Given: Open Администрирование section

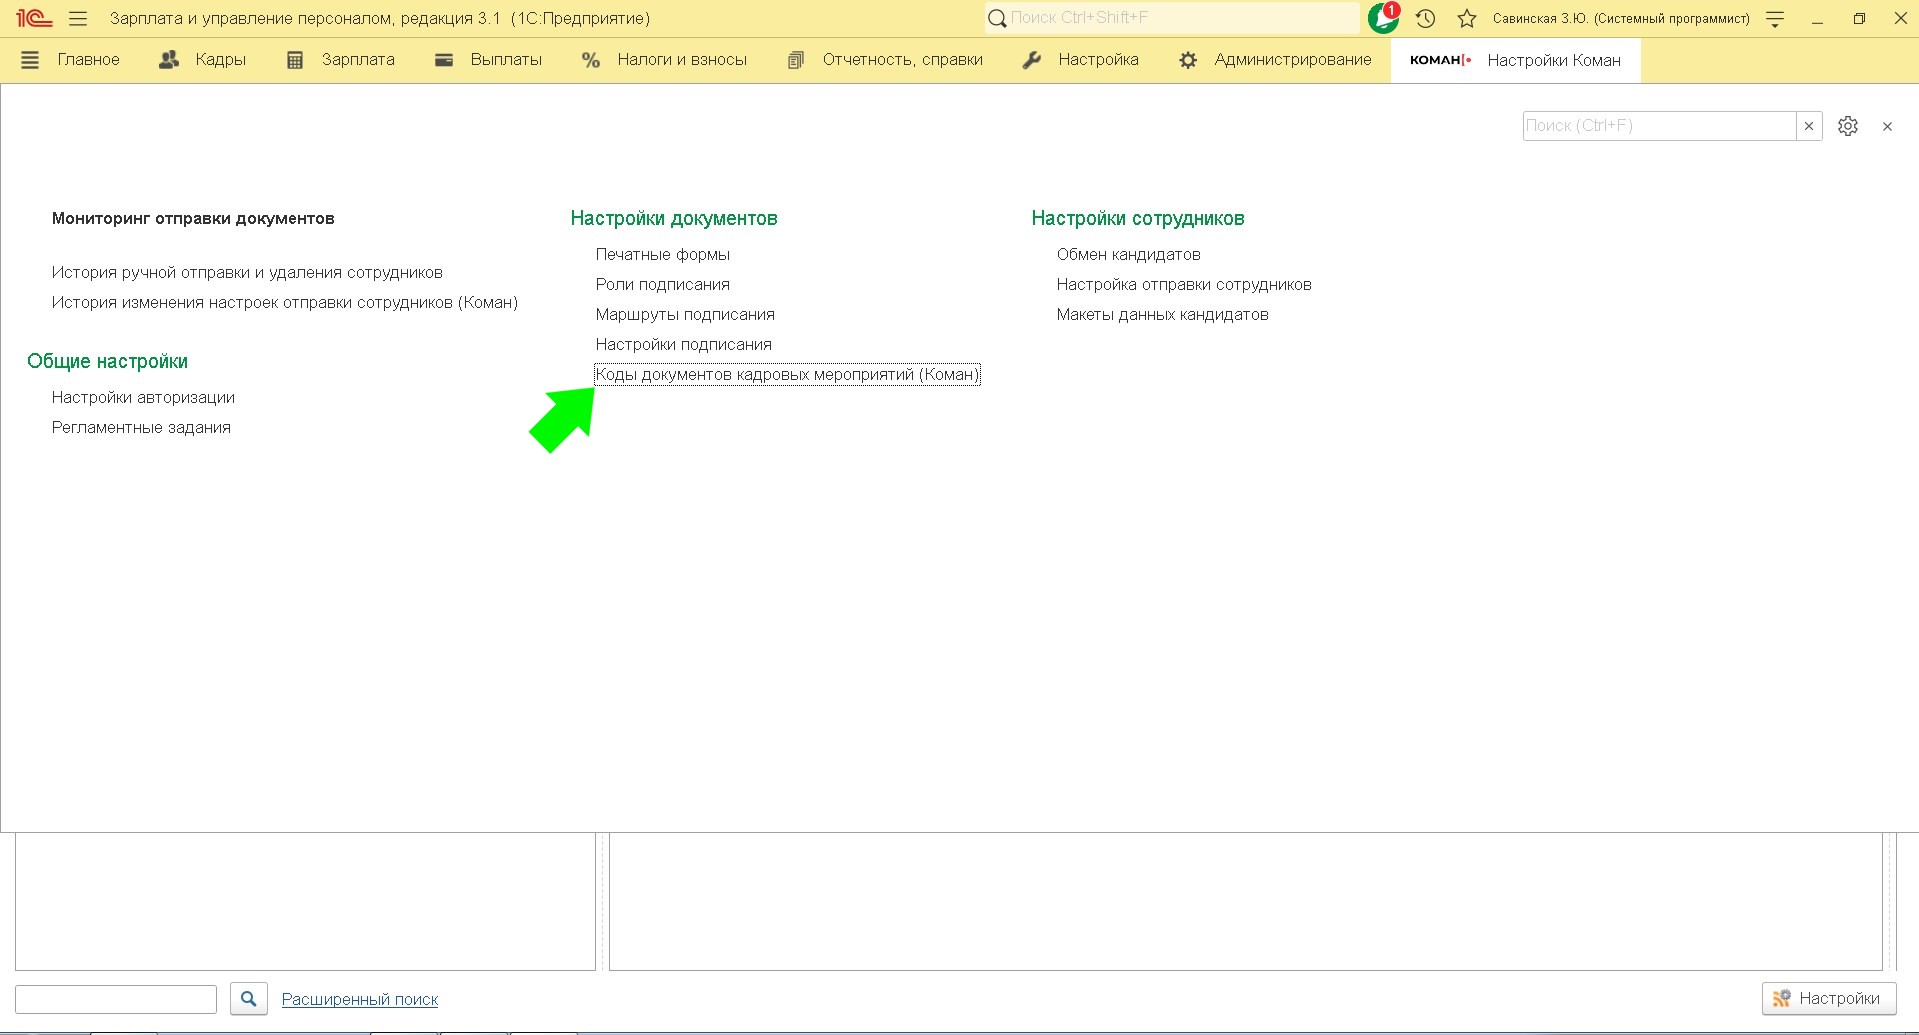Looking at the screenshot, I should (x=1275, y=60).
